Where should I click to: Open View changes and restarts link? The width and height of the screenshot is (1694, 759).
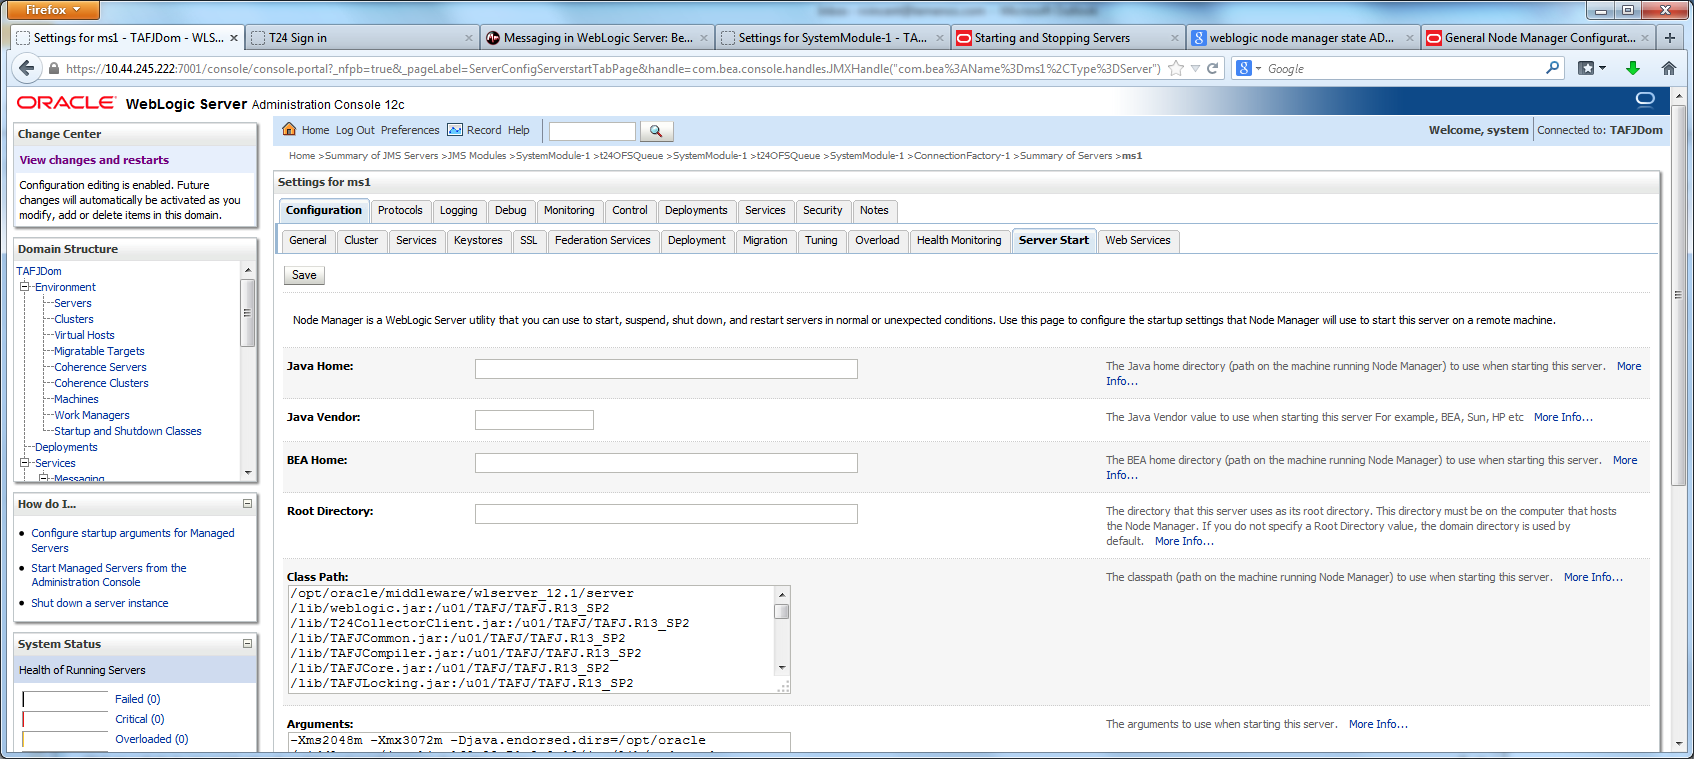tap(94, 160)
